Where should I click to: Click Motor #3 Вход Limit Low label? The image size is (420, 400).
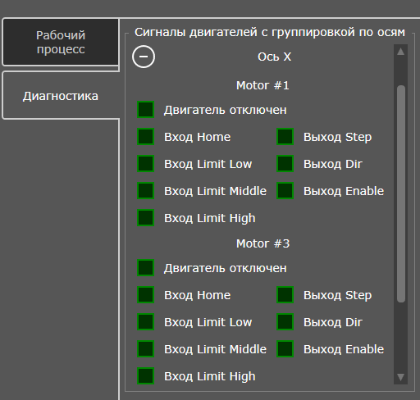[x=208, y=322]
